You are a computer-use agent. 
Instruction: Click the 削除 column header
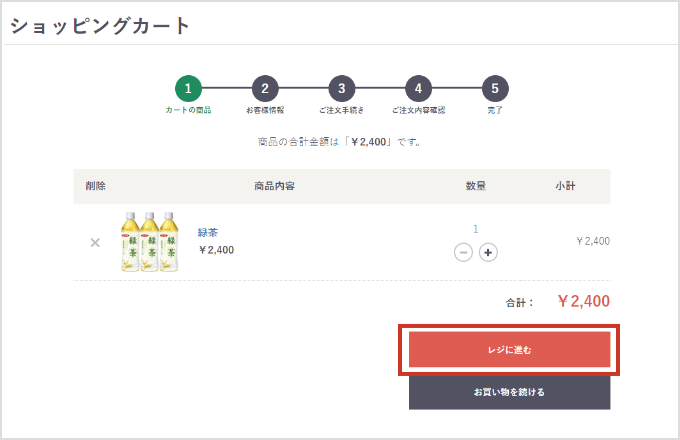click(95, 186)
